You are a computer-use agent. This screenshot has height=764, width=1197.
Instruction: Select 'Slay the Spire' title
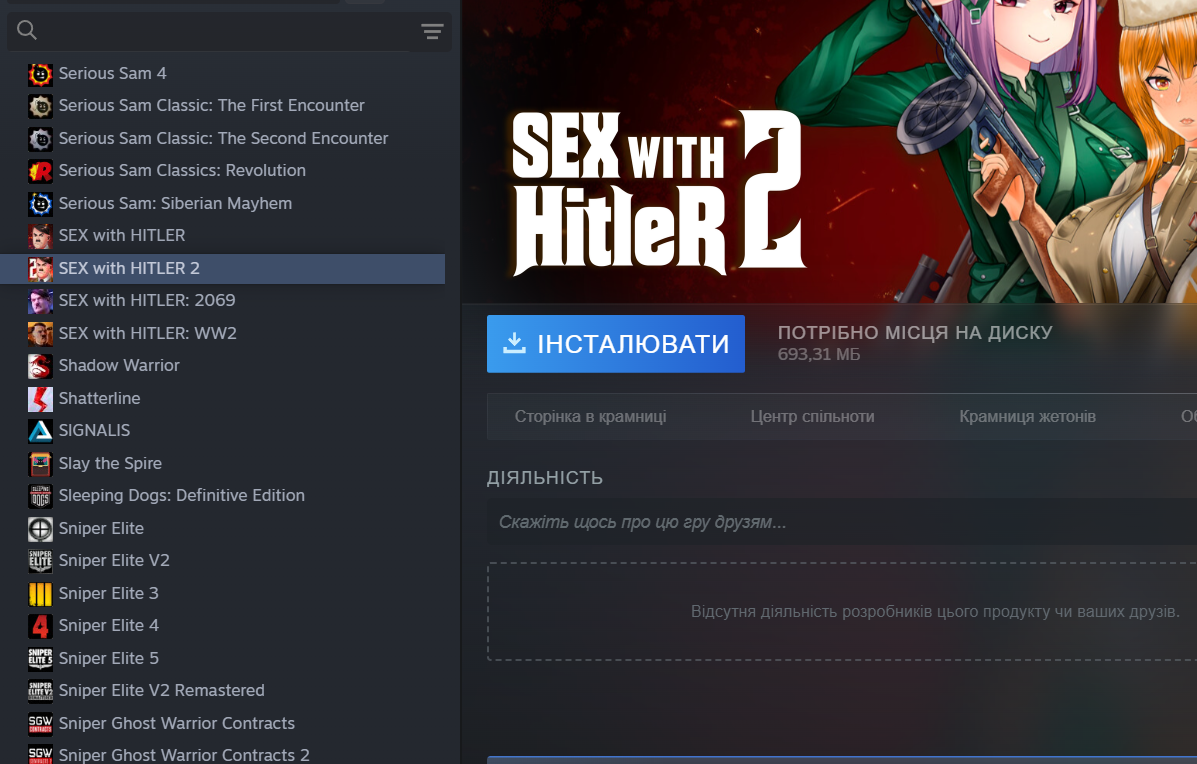(x=110, y=463)
